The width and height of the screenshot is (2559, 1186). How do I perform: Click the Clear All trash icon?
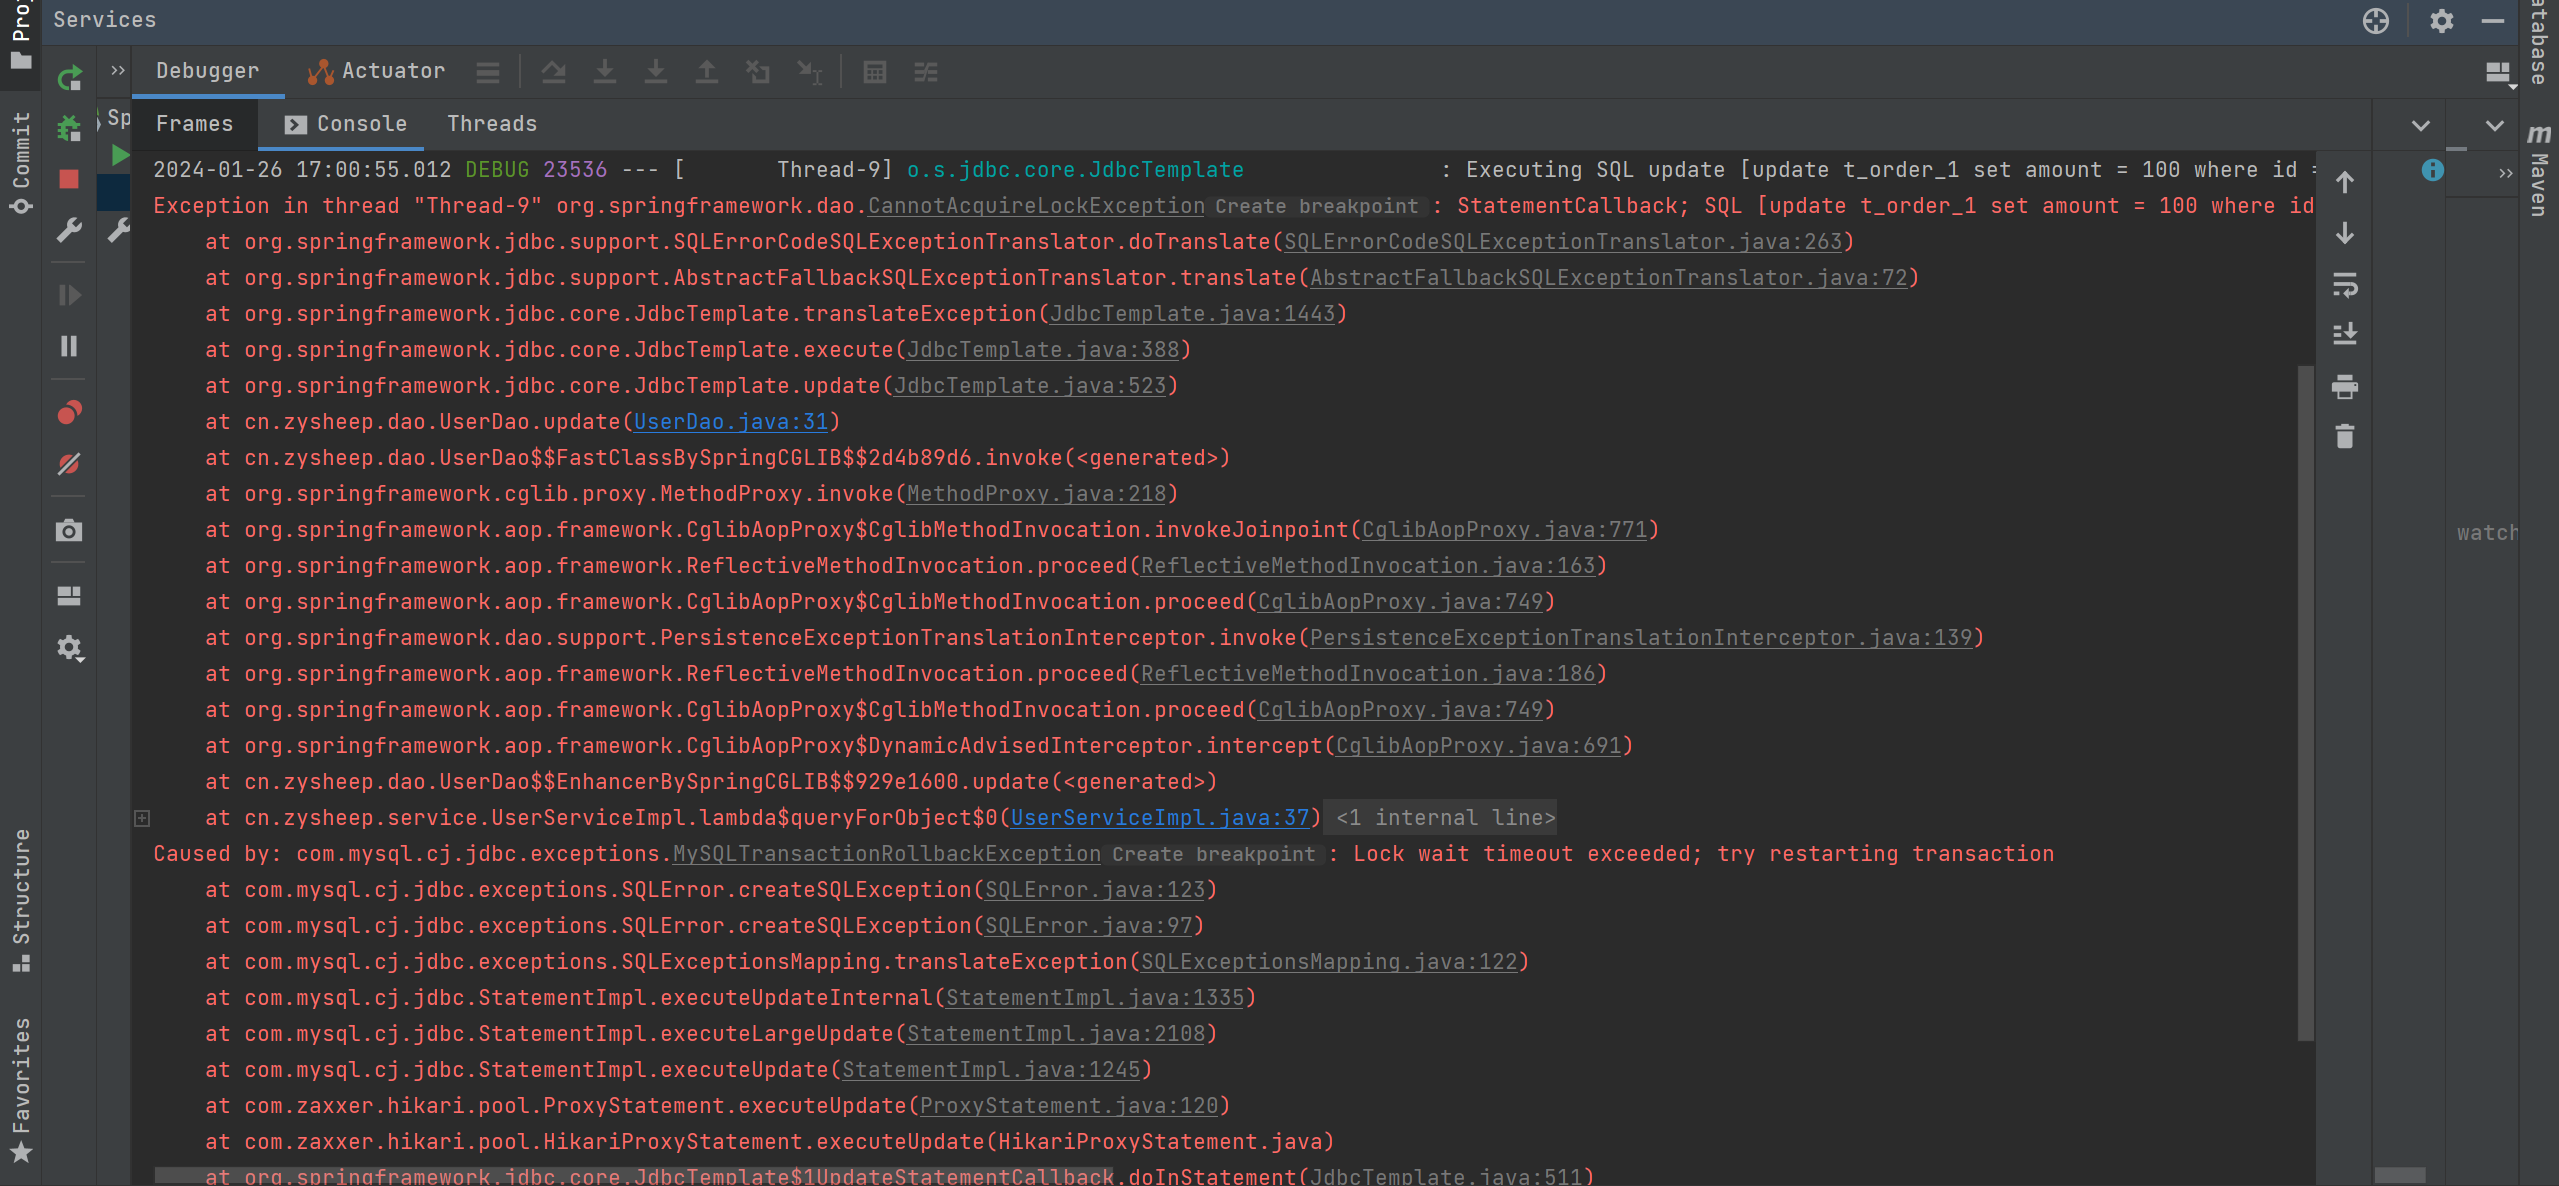[2345, 437]
